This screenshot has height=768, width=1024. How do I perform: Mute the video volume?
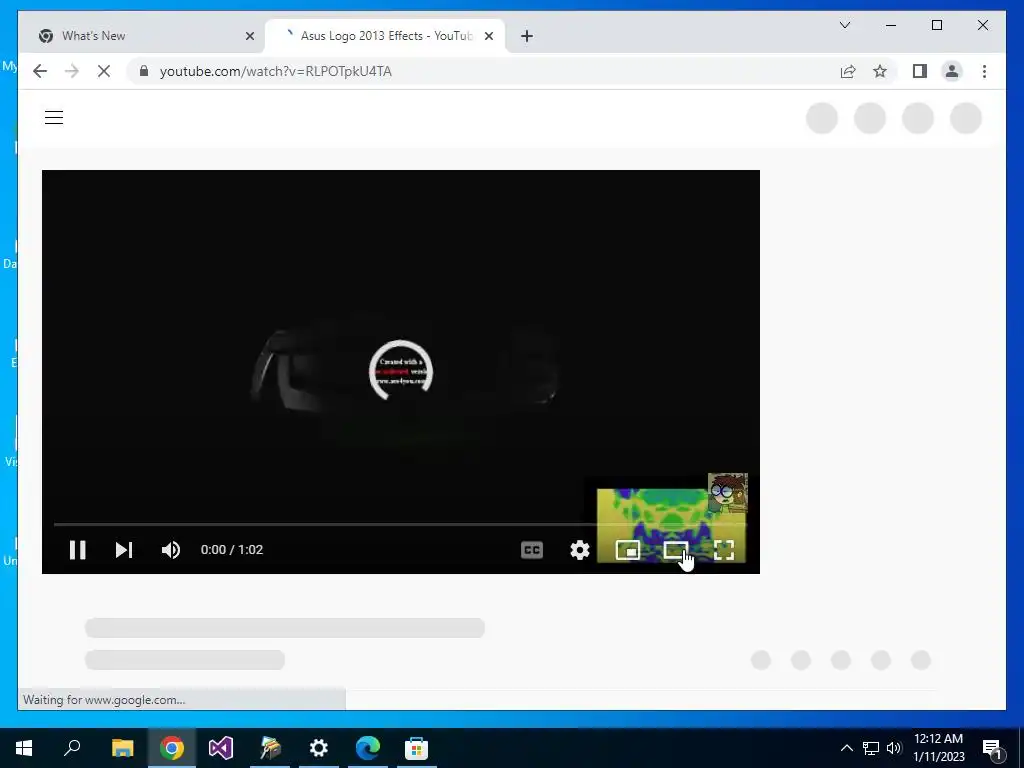tap(171, 550)
